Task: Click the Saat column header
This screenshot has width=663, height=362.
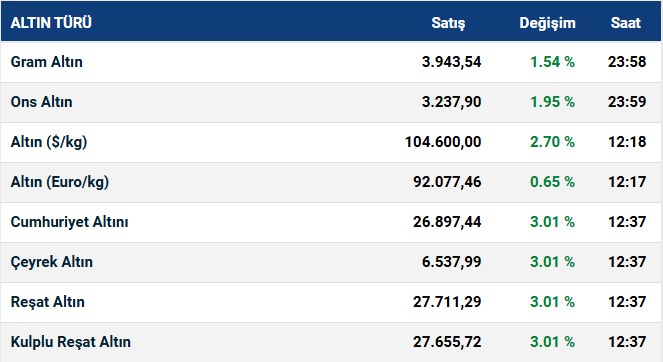Action: 626,23
